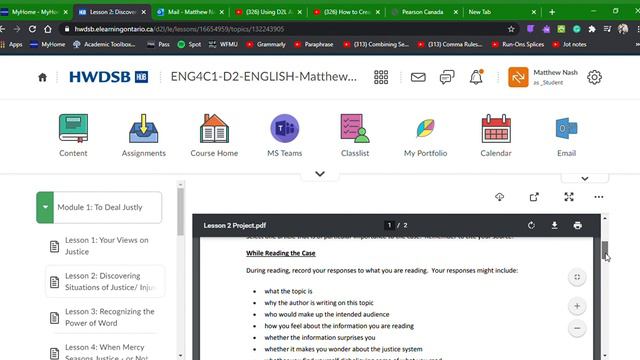Open the Paraphrase bookmark
Screen dimensions: 640x360
(314, 44)
